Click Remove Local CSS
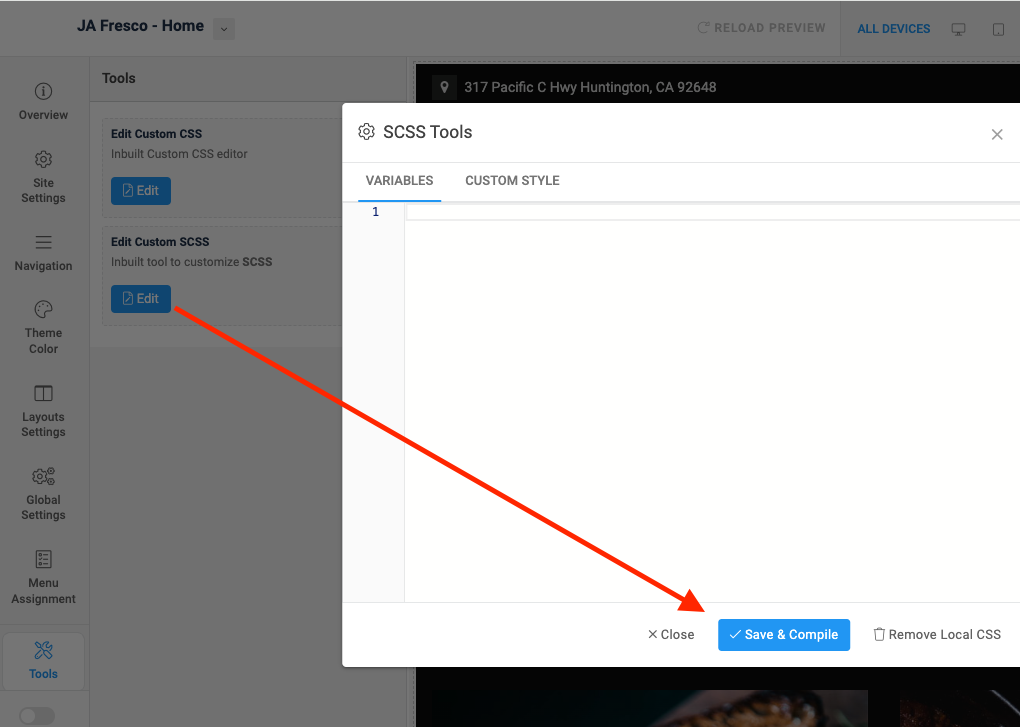 (x=937, y=635)
